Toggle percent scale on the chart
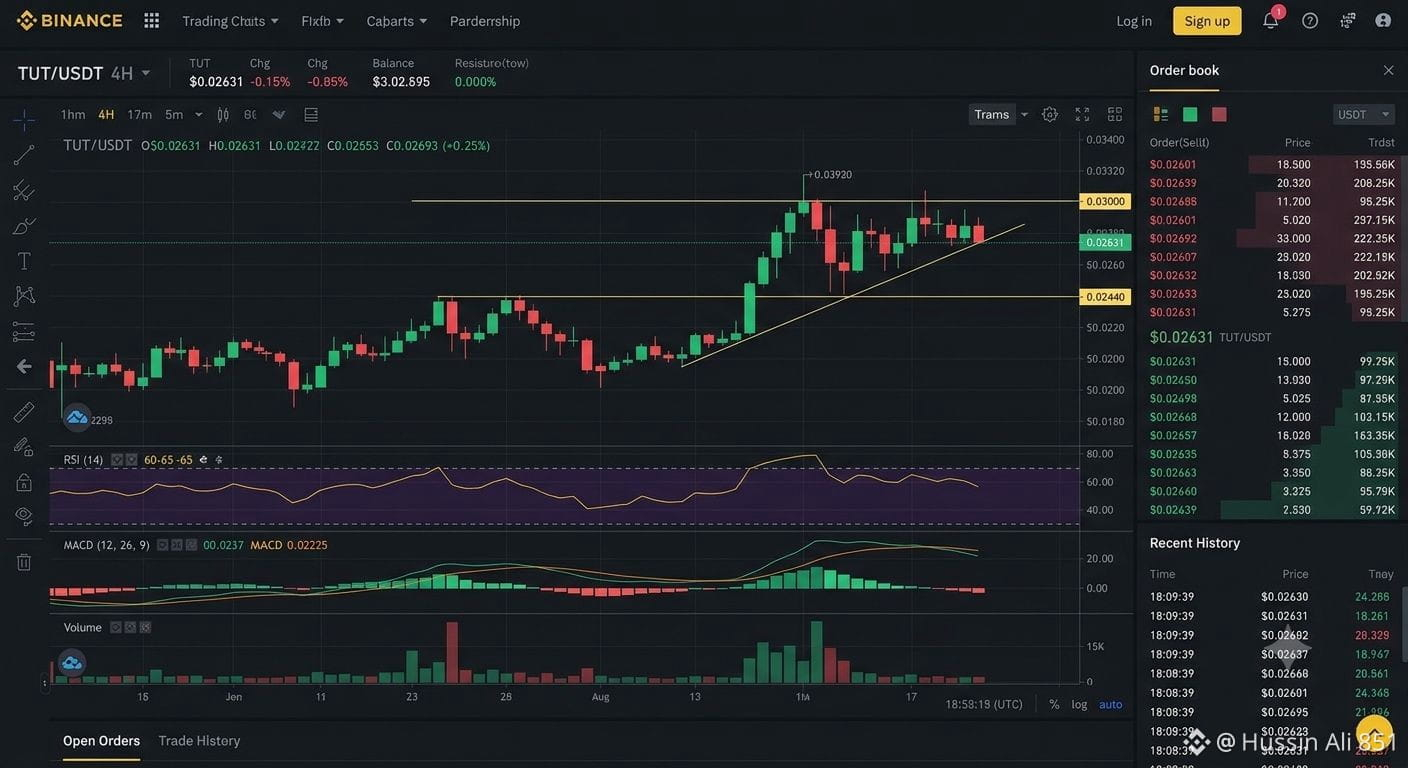Viewport: 1408px width, 768px height. click(x=1054, y=704)
